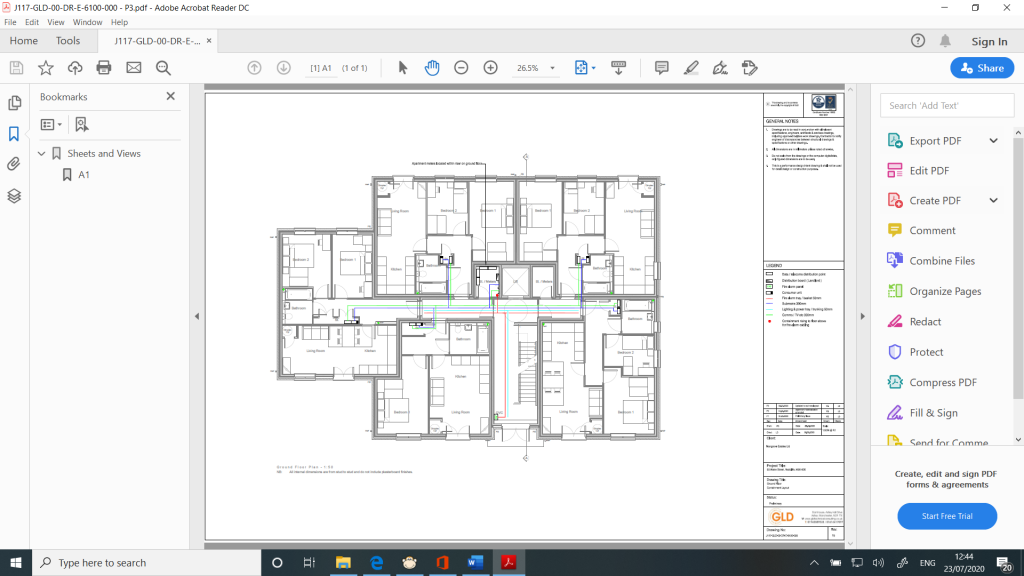1024x576 pixels.
Task: Click Windows taskbar search box
Action: coord(146,562)
